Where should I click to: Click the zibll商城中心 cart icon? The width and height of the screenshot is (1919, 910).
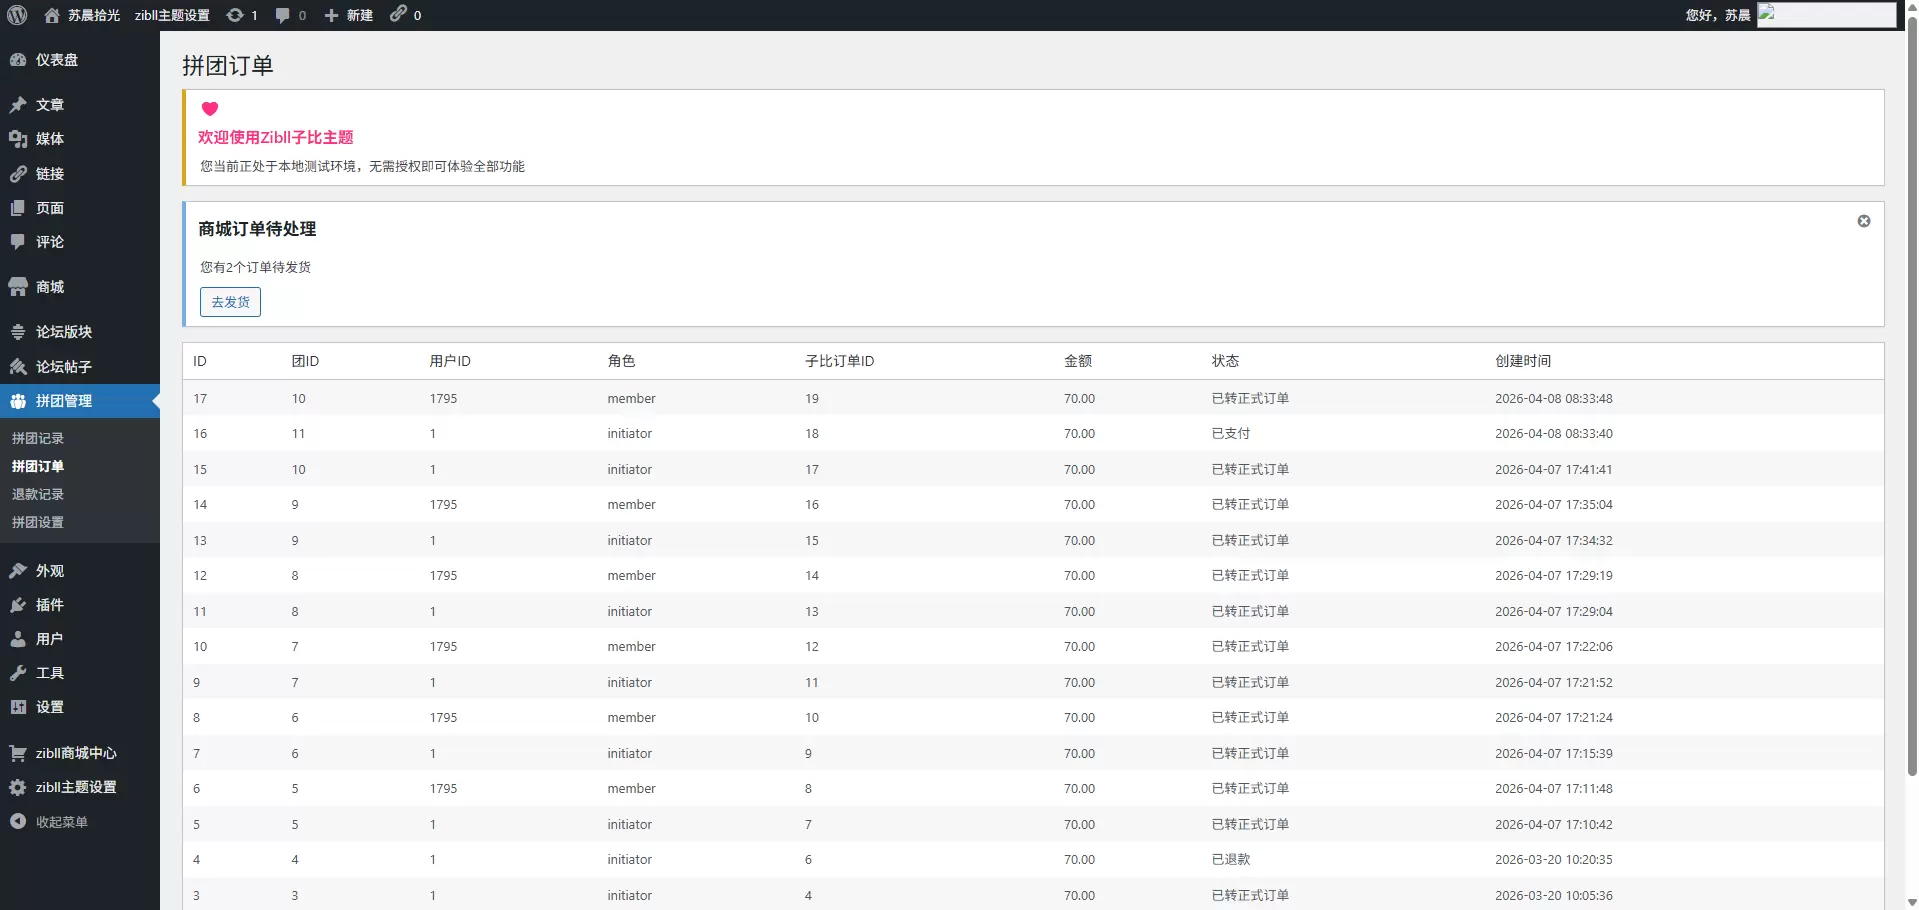pyautogui.click(x=18, y=753)
